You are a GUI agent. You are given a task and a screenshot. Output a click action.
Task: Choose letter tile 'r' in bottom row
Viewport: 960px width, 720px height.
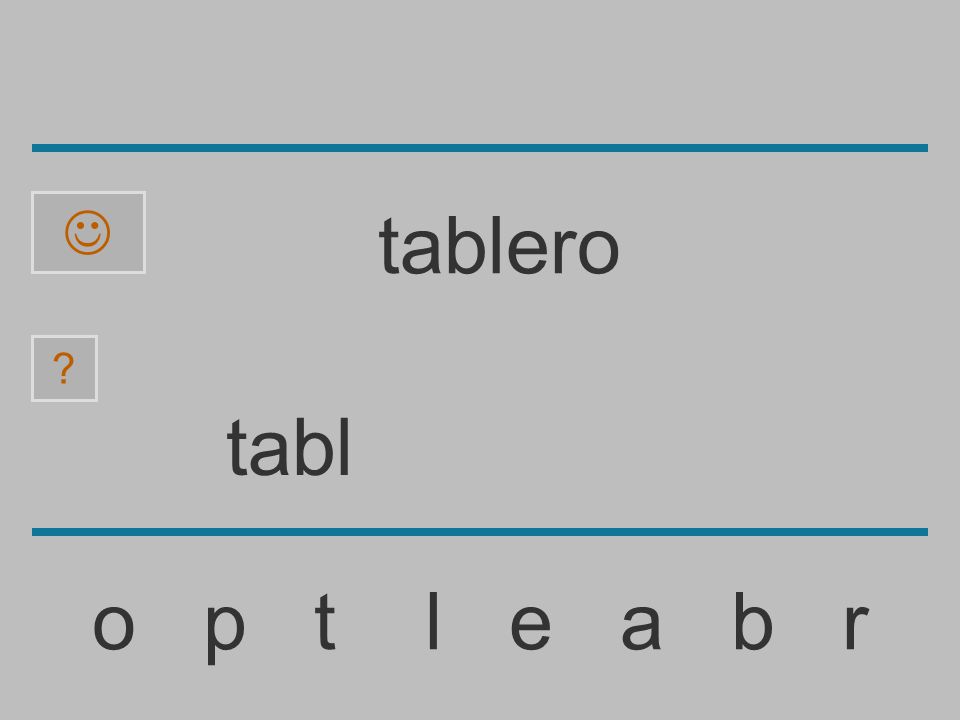857,626
